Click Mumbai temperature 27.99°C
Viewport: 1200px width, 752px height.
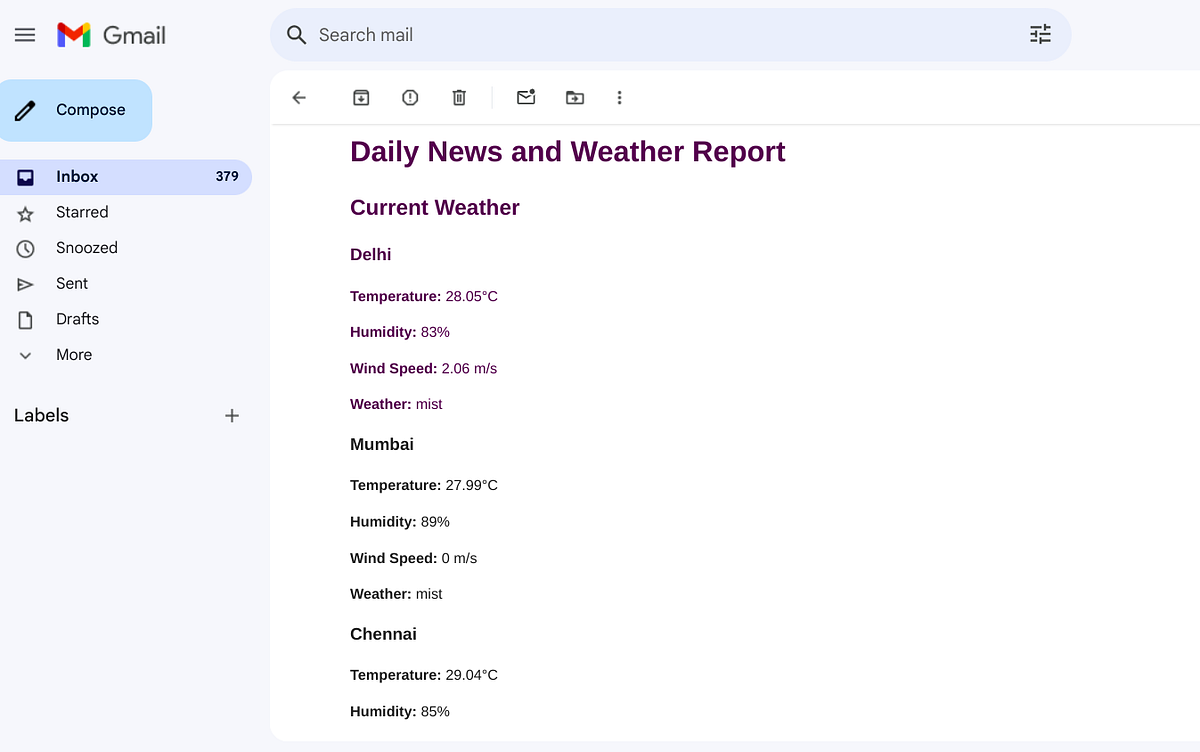(x=472, y=485)
